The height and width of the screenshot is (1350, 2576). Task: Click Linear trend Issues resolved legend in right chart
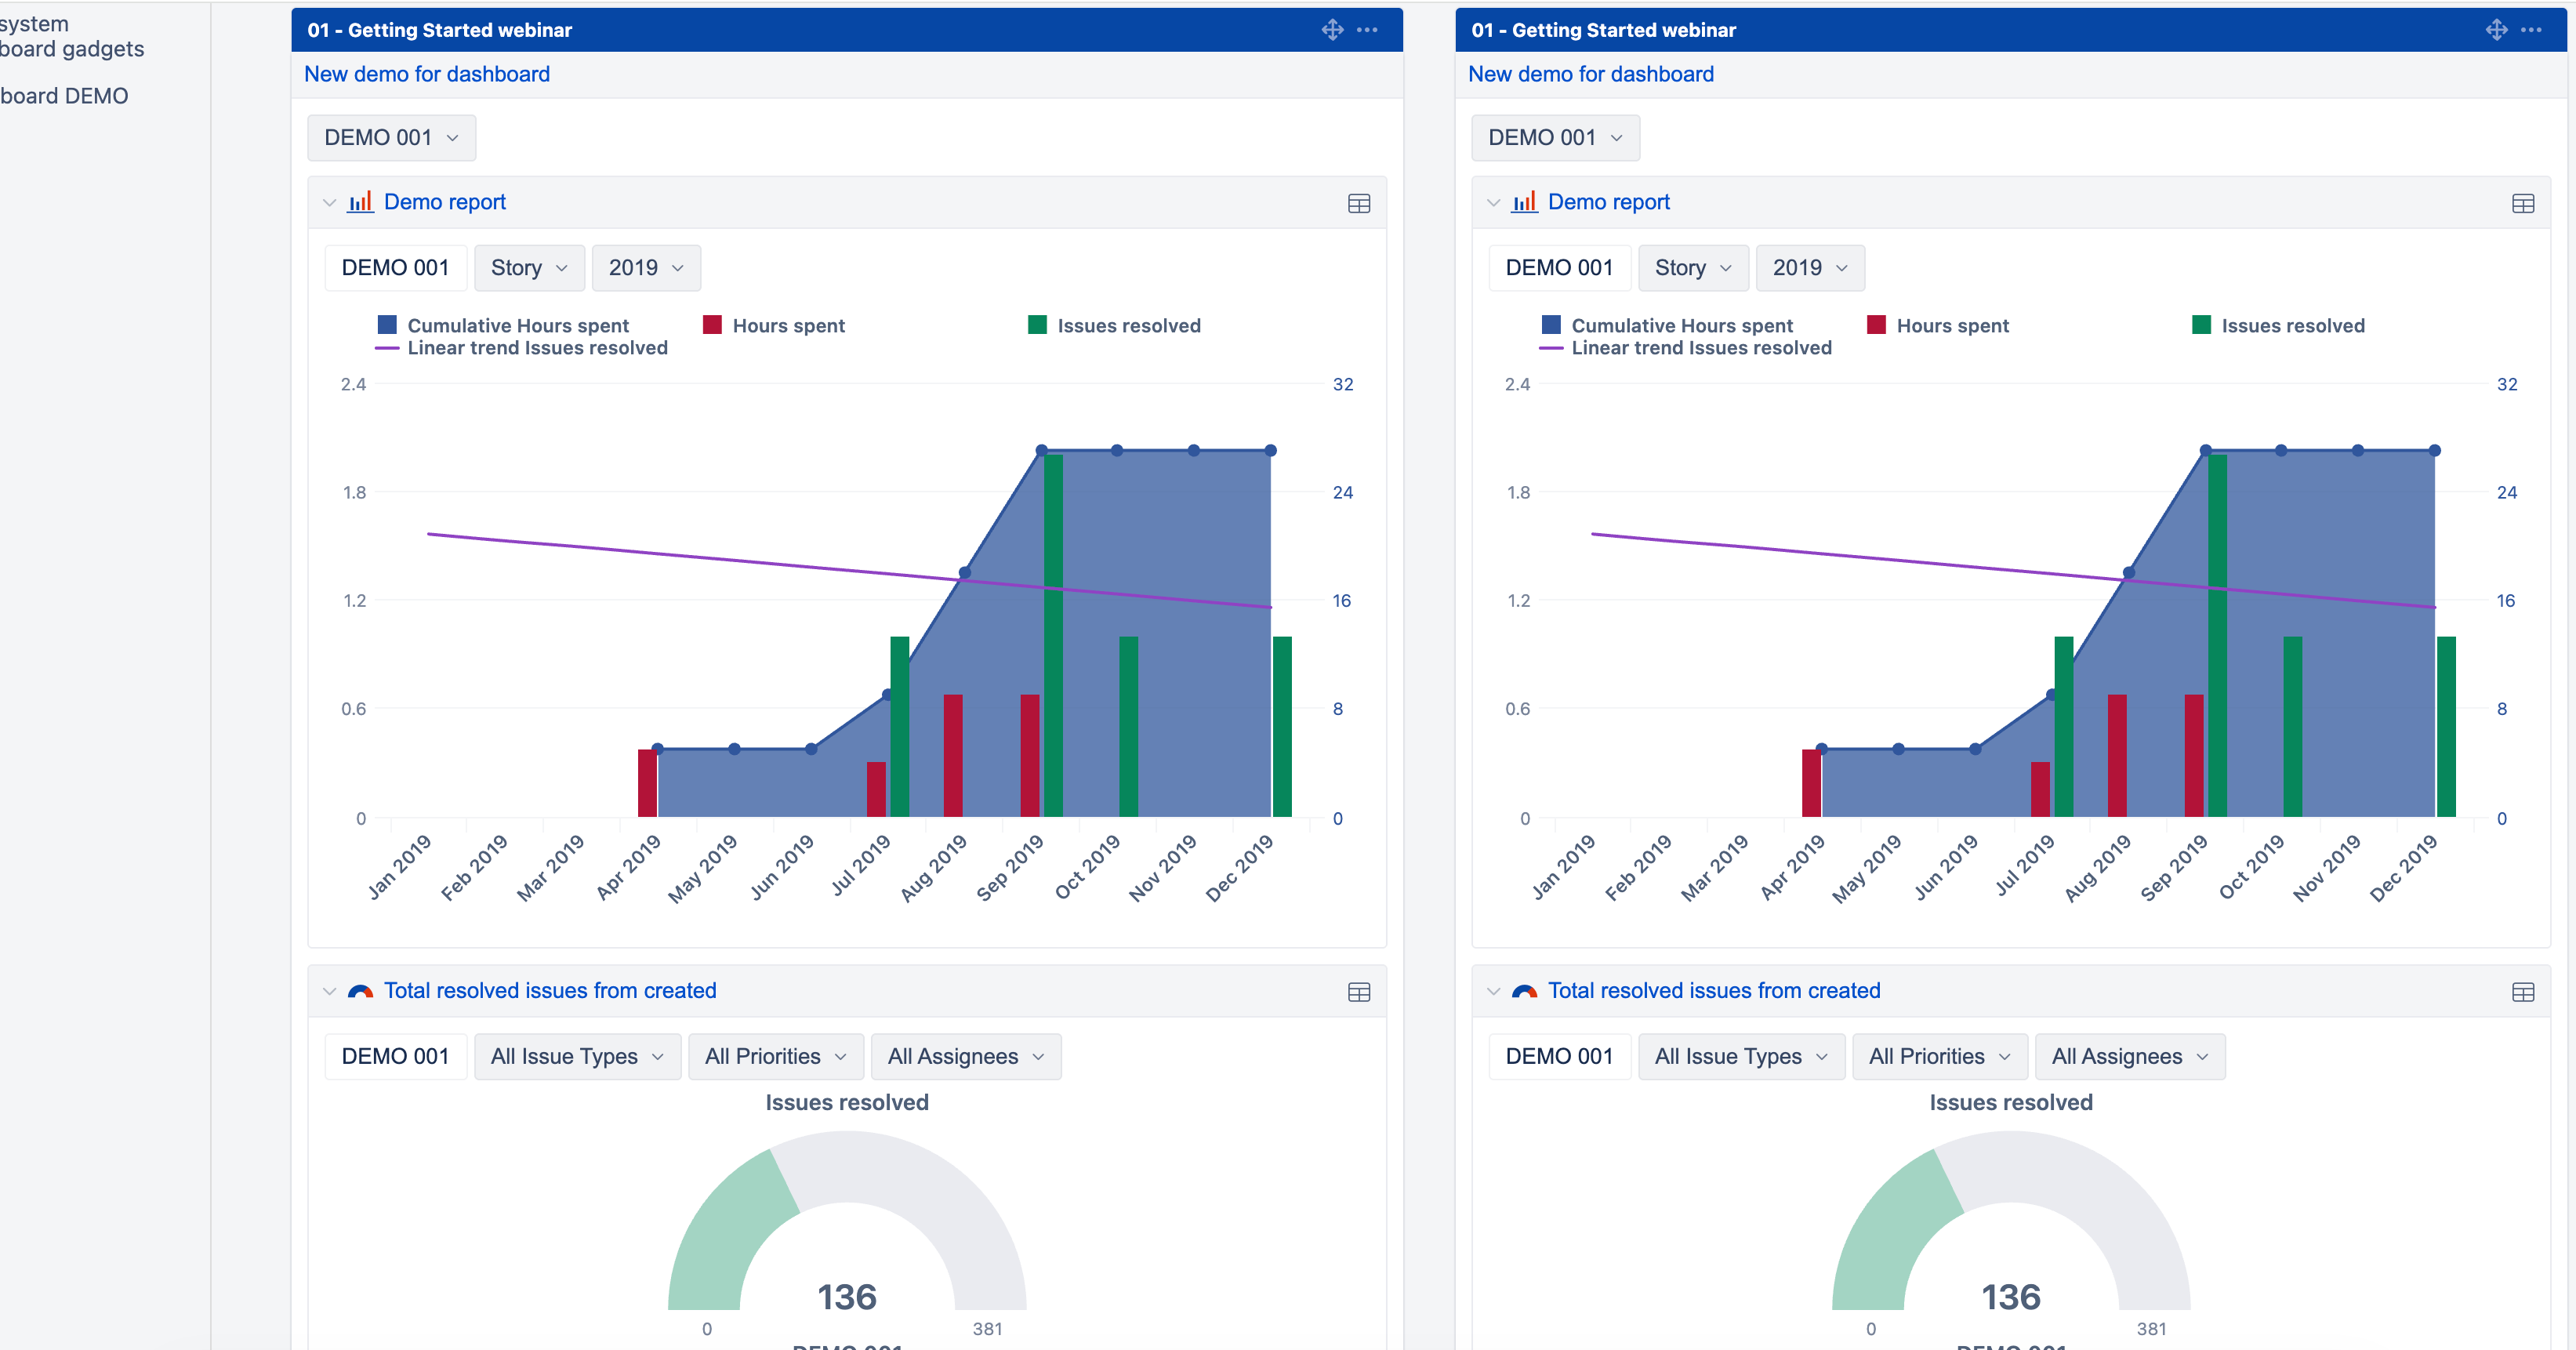(x=1700, y=348)
